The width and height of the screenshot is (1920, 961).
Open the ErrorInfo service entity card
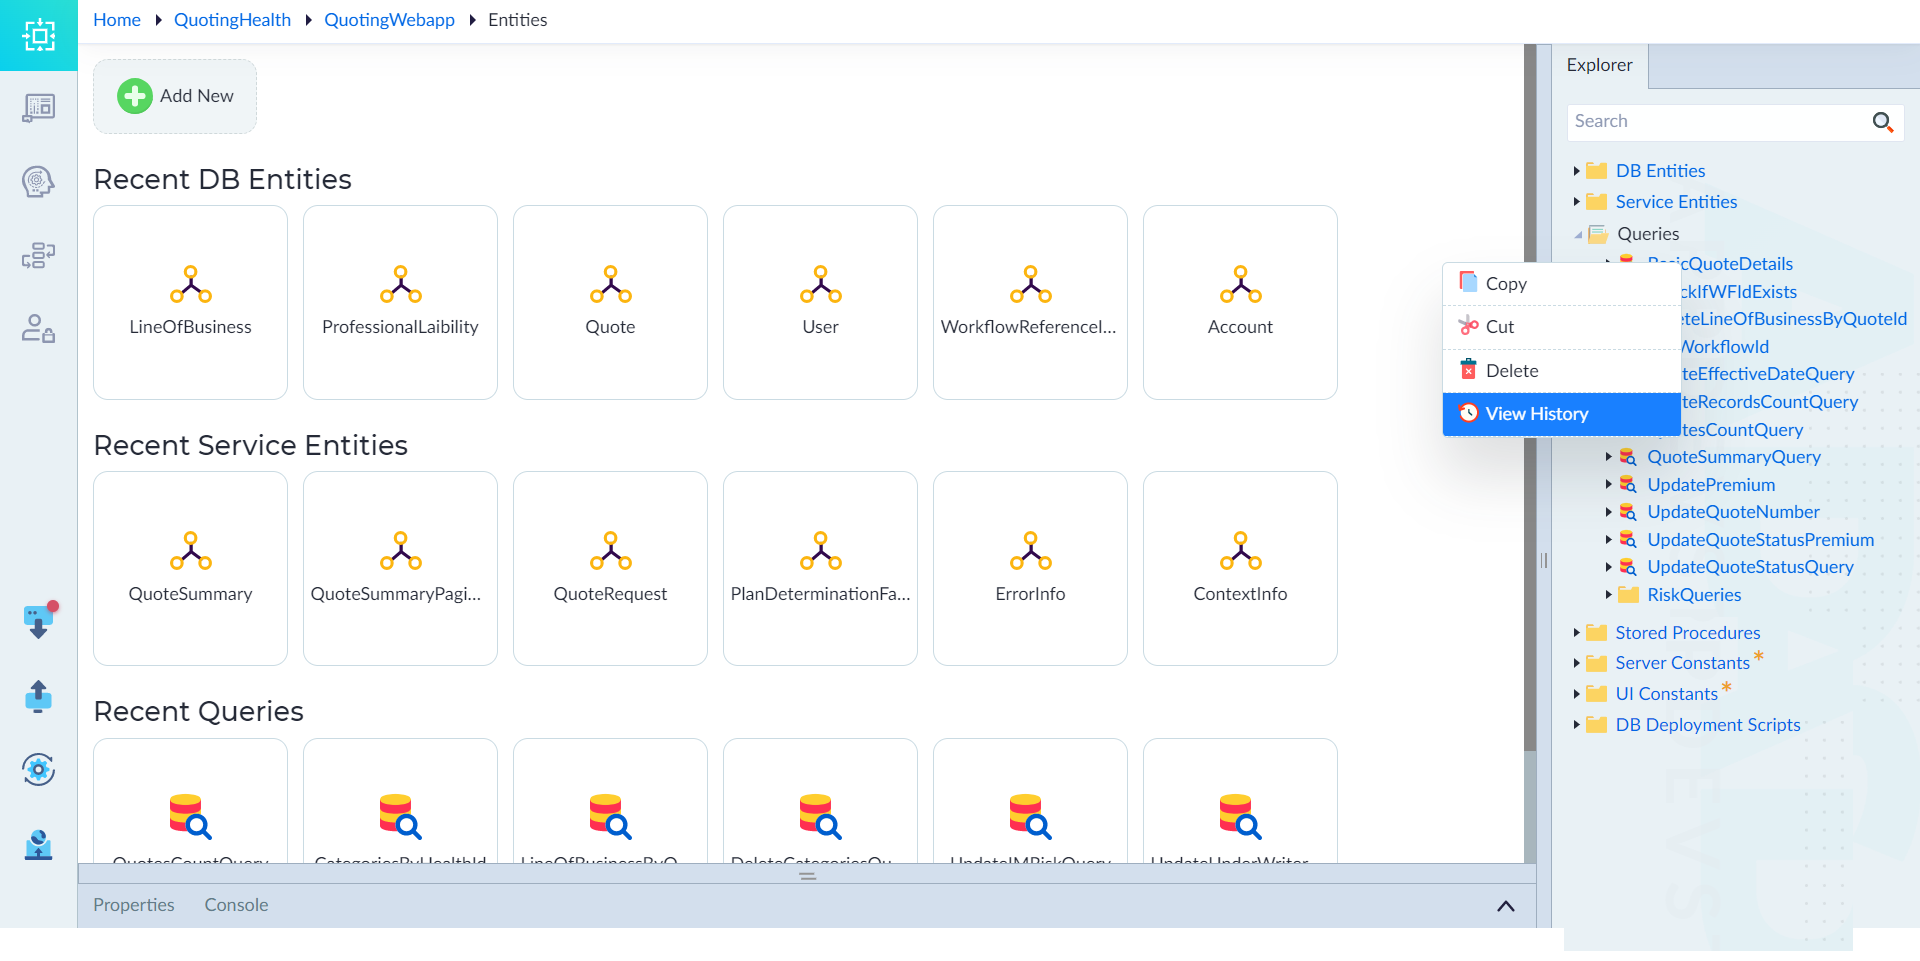(x=1030, y=568)
